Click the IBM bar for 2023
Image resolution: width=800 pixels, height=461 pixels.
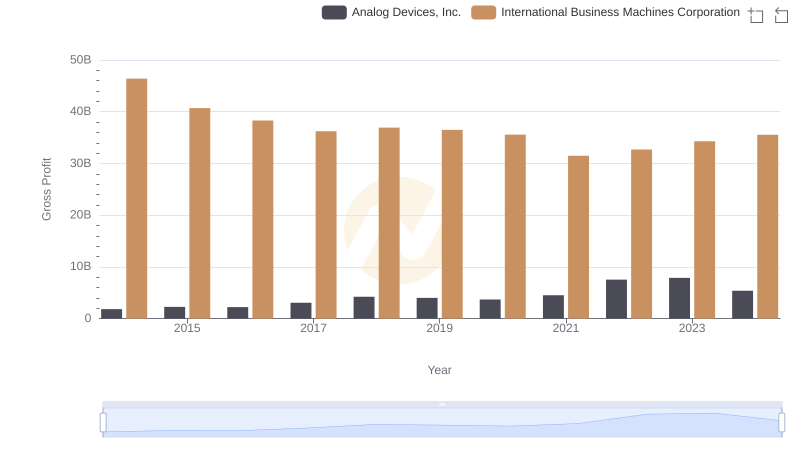point(705,230)
